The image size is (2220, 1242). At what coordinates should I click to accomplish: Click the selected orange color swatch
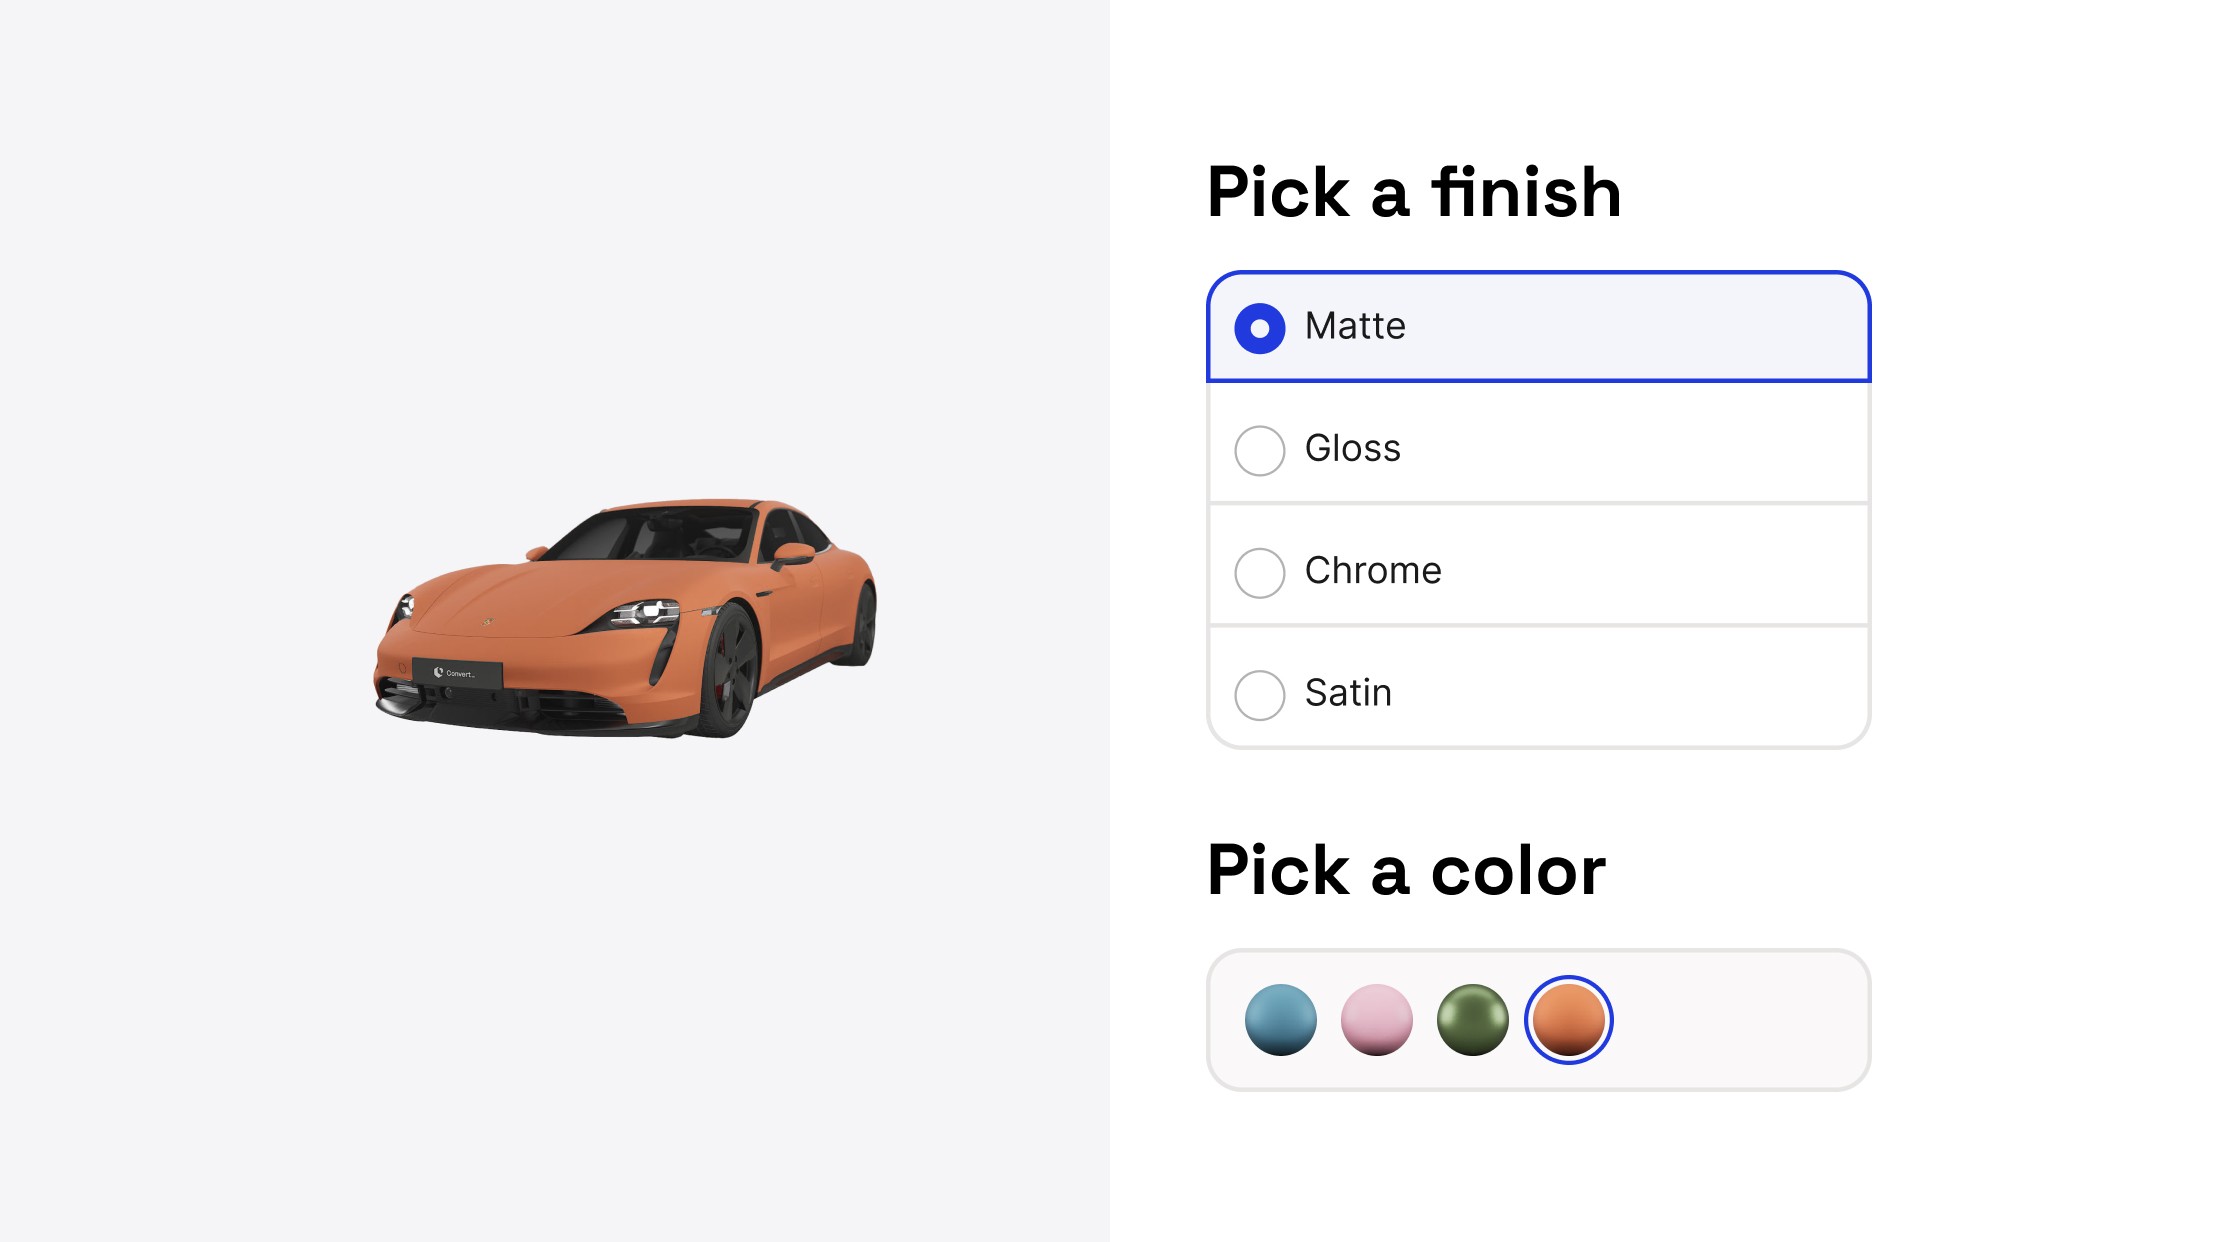(1568, 1018)
